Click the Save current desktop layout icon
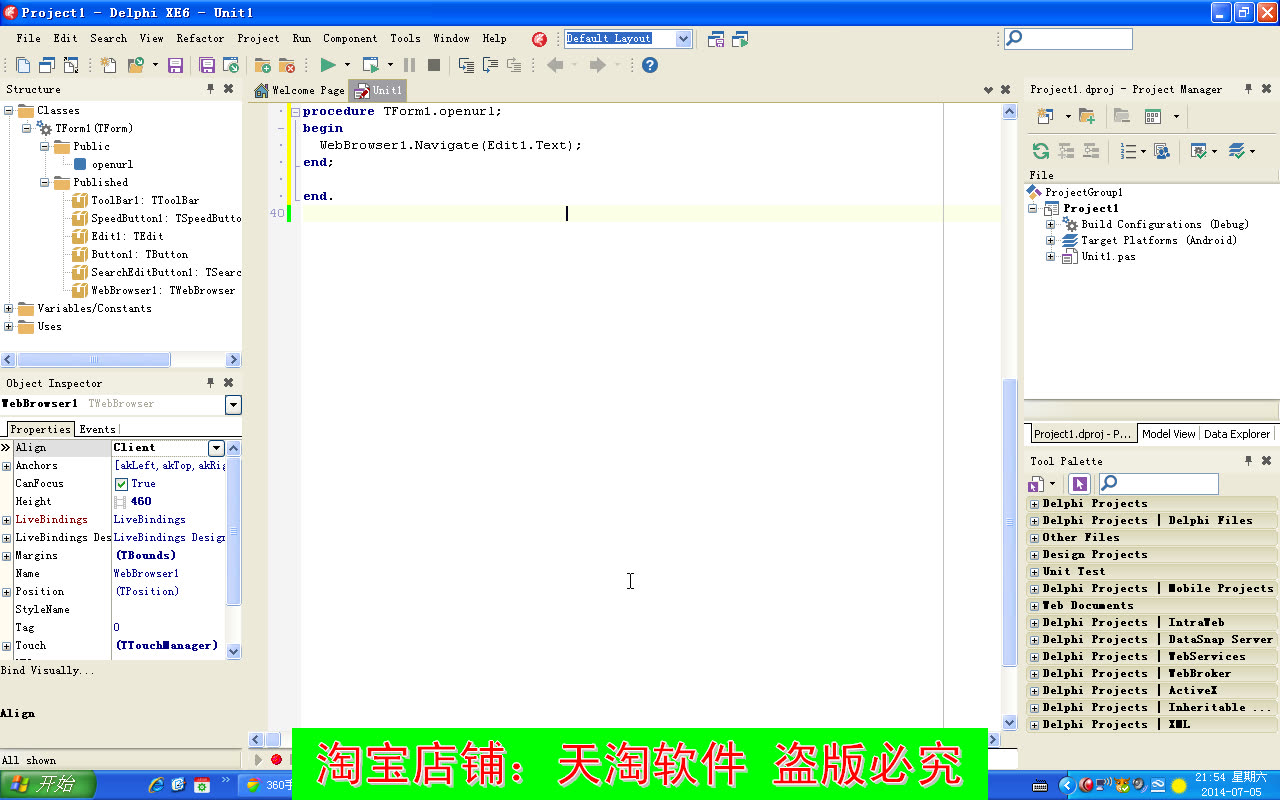This screenshot has width=1280, height=800. point(716,39)
